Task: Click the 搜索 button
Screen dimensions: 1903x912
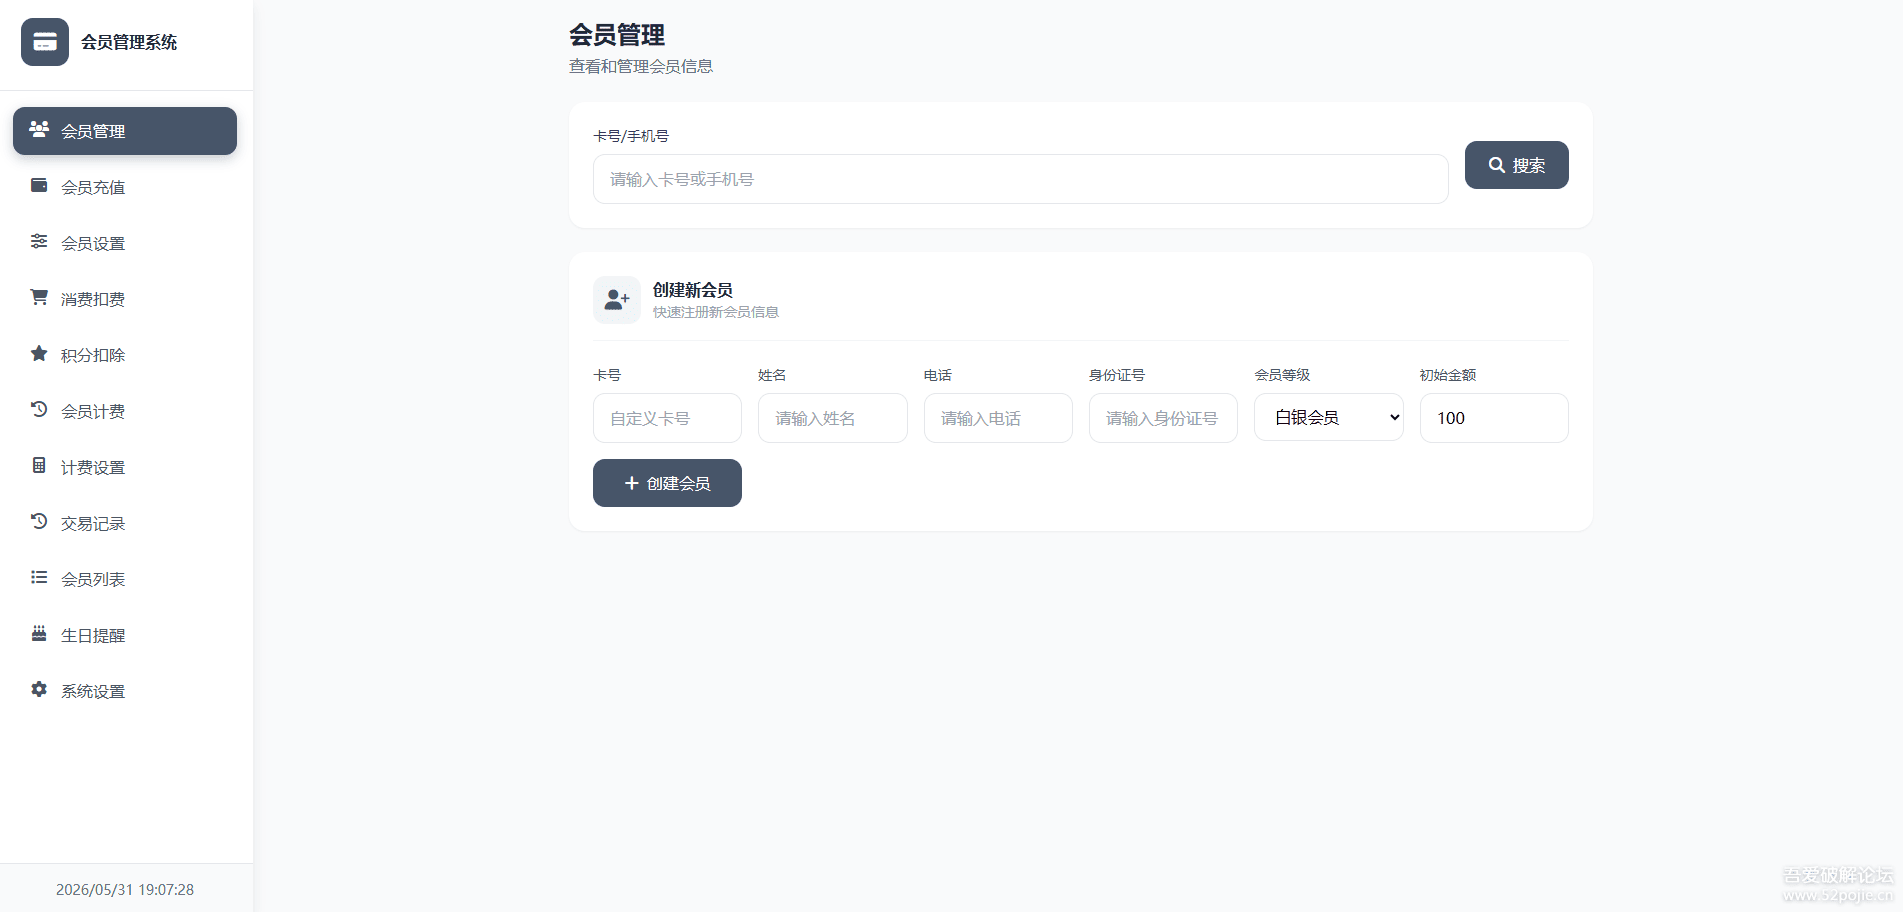Action: (1516, 165)
